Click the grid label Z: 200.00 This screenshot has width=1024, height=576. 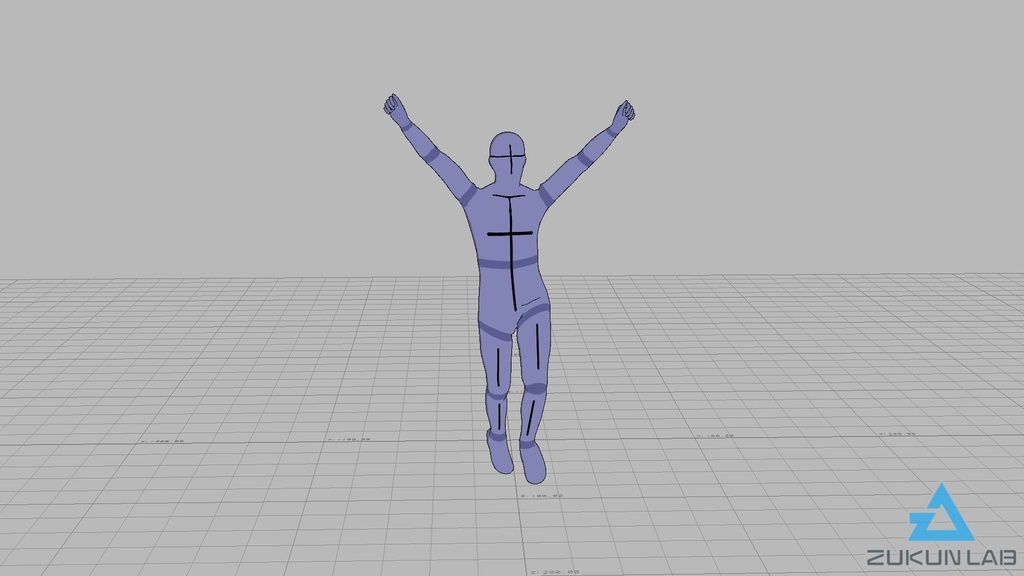click(x=555, y=571)
